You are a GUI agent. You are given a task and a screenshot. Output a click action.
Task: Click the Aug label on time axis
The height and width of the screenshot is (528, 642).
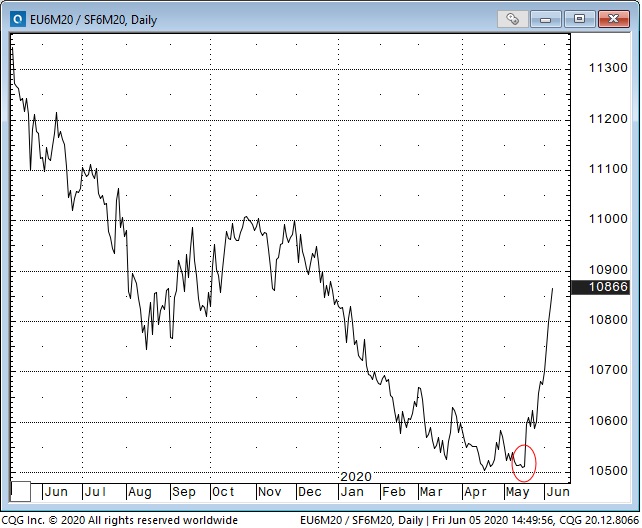coord(140,492)
